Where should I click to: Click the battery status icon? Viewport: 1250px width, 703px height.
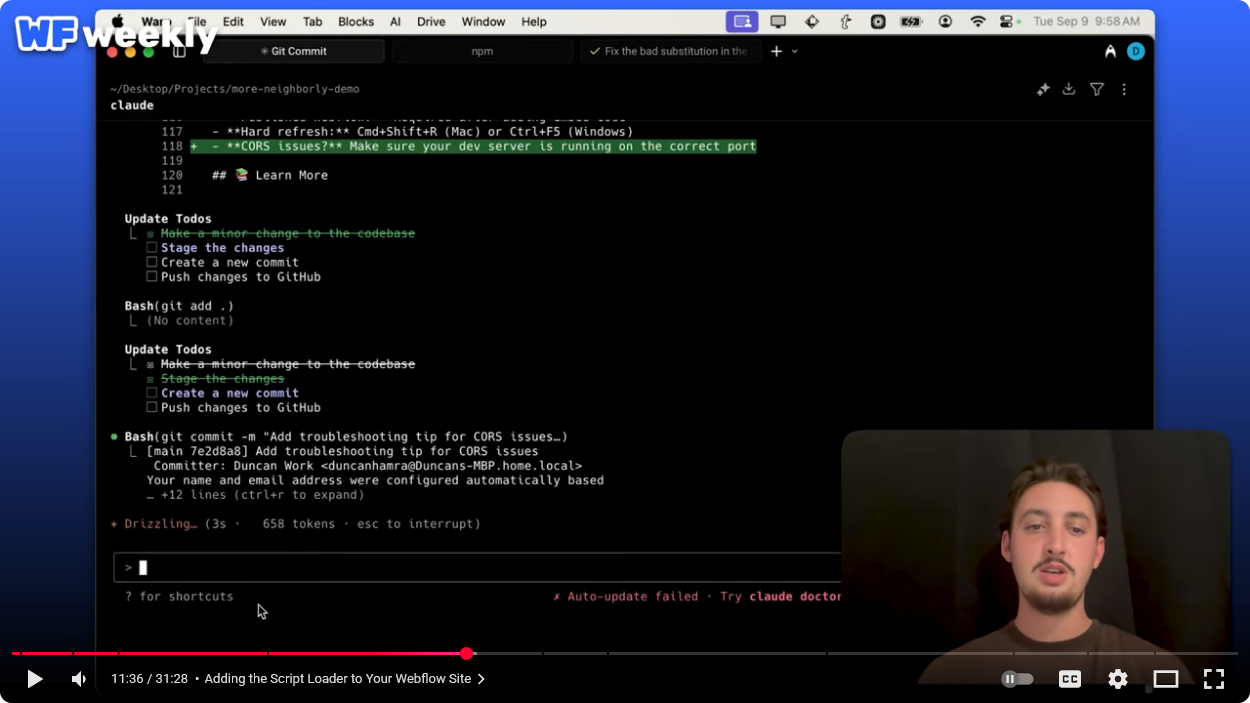click(911, 21)
